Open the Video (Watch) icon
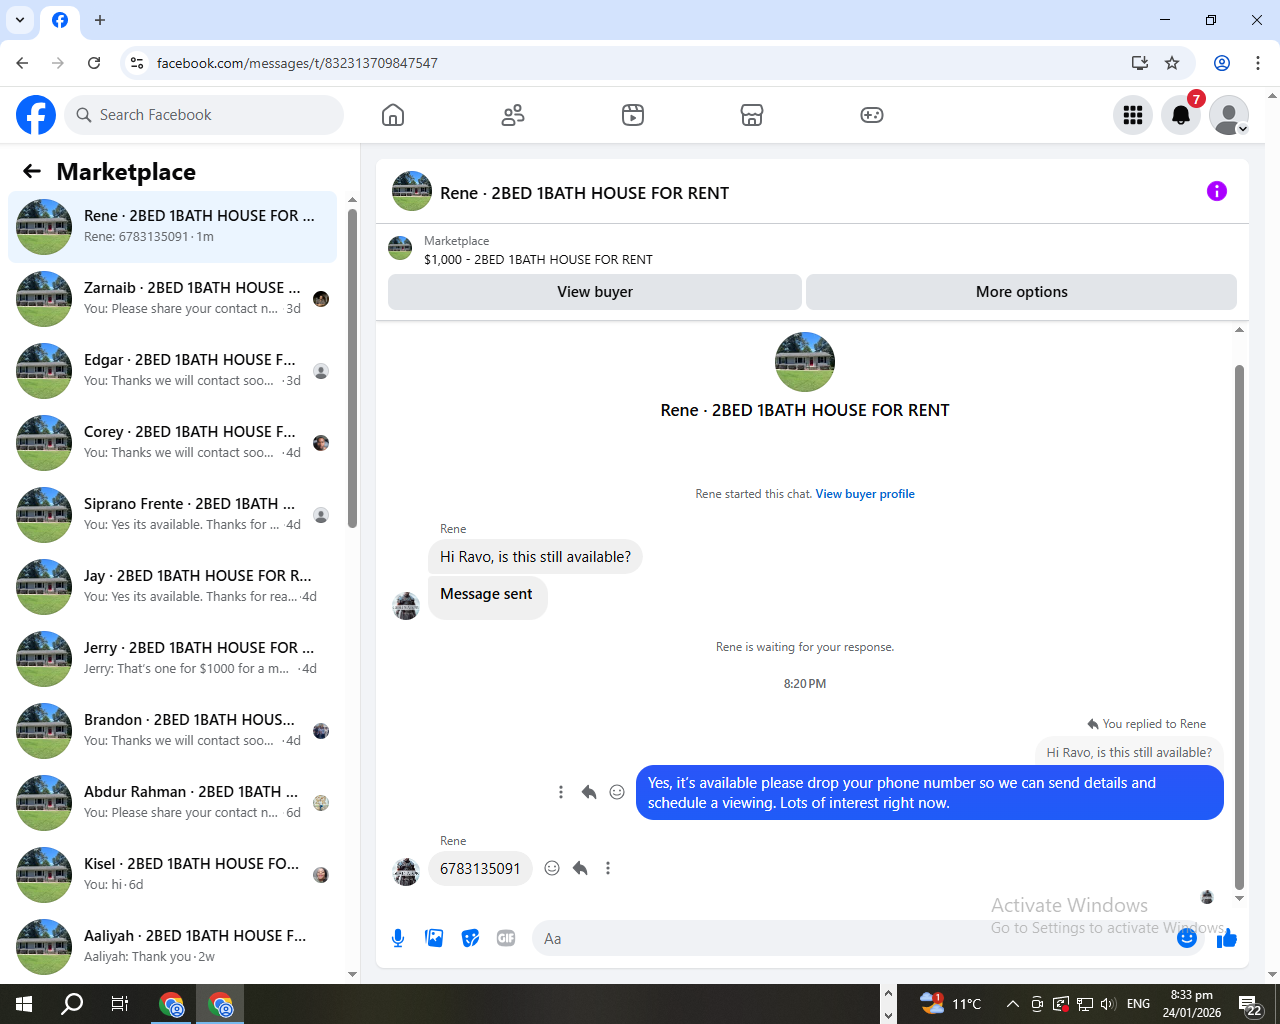 633,115
